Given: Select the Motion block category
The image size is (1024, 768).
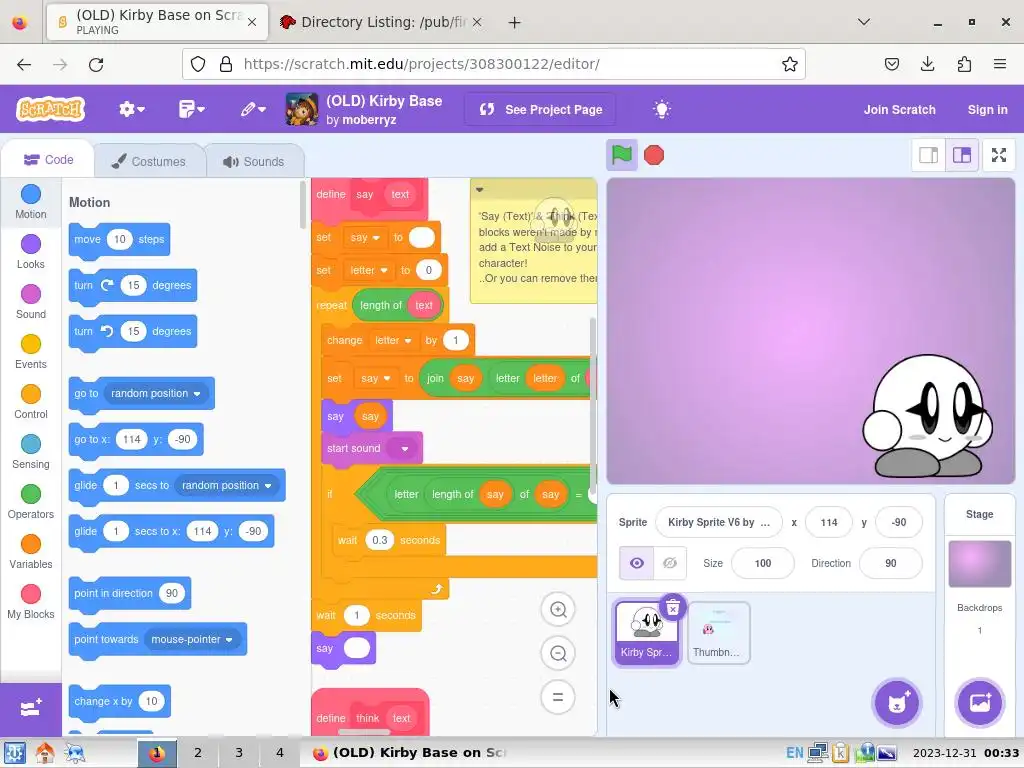Looking at the screenshot, I should coord(31,202).
